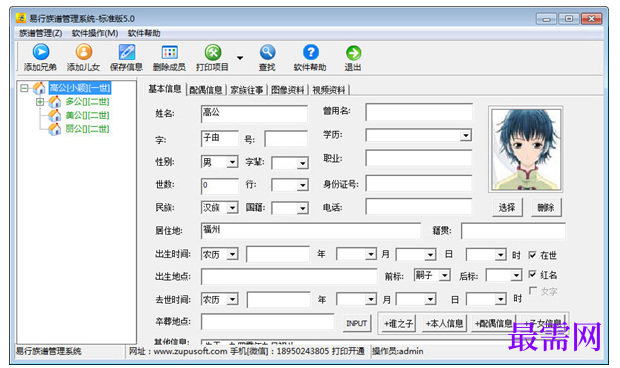Image resolution: width=620 pixels, height=368 pixels.
Task: Switch to the 基本信息 tab
Action: pyautogui.click(x=164, y=89)
